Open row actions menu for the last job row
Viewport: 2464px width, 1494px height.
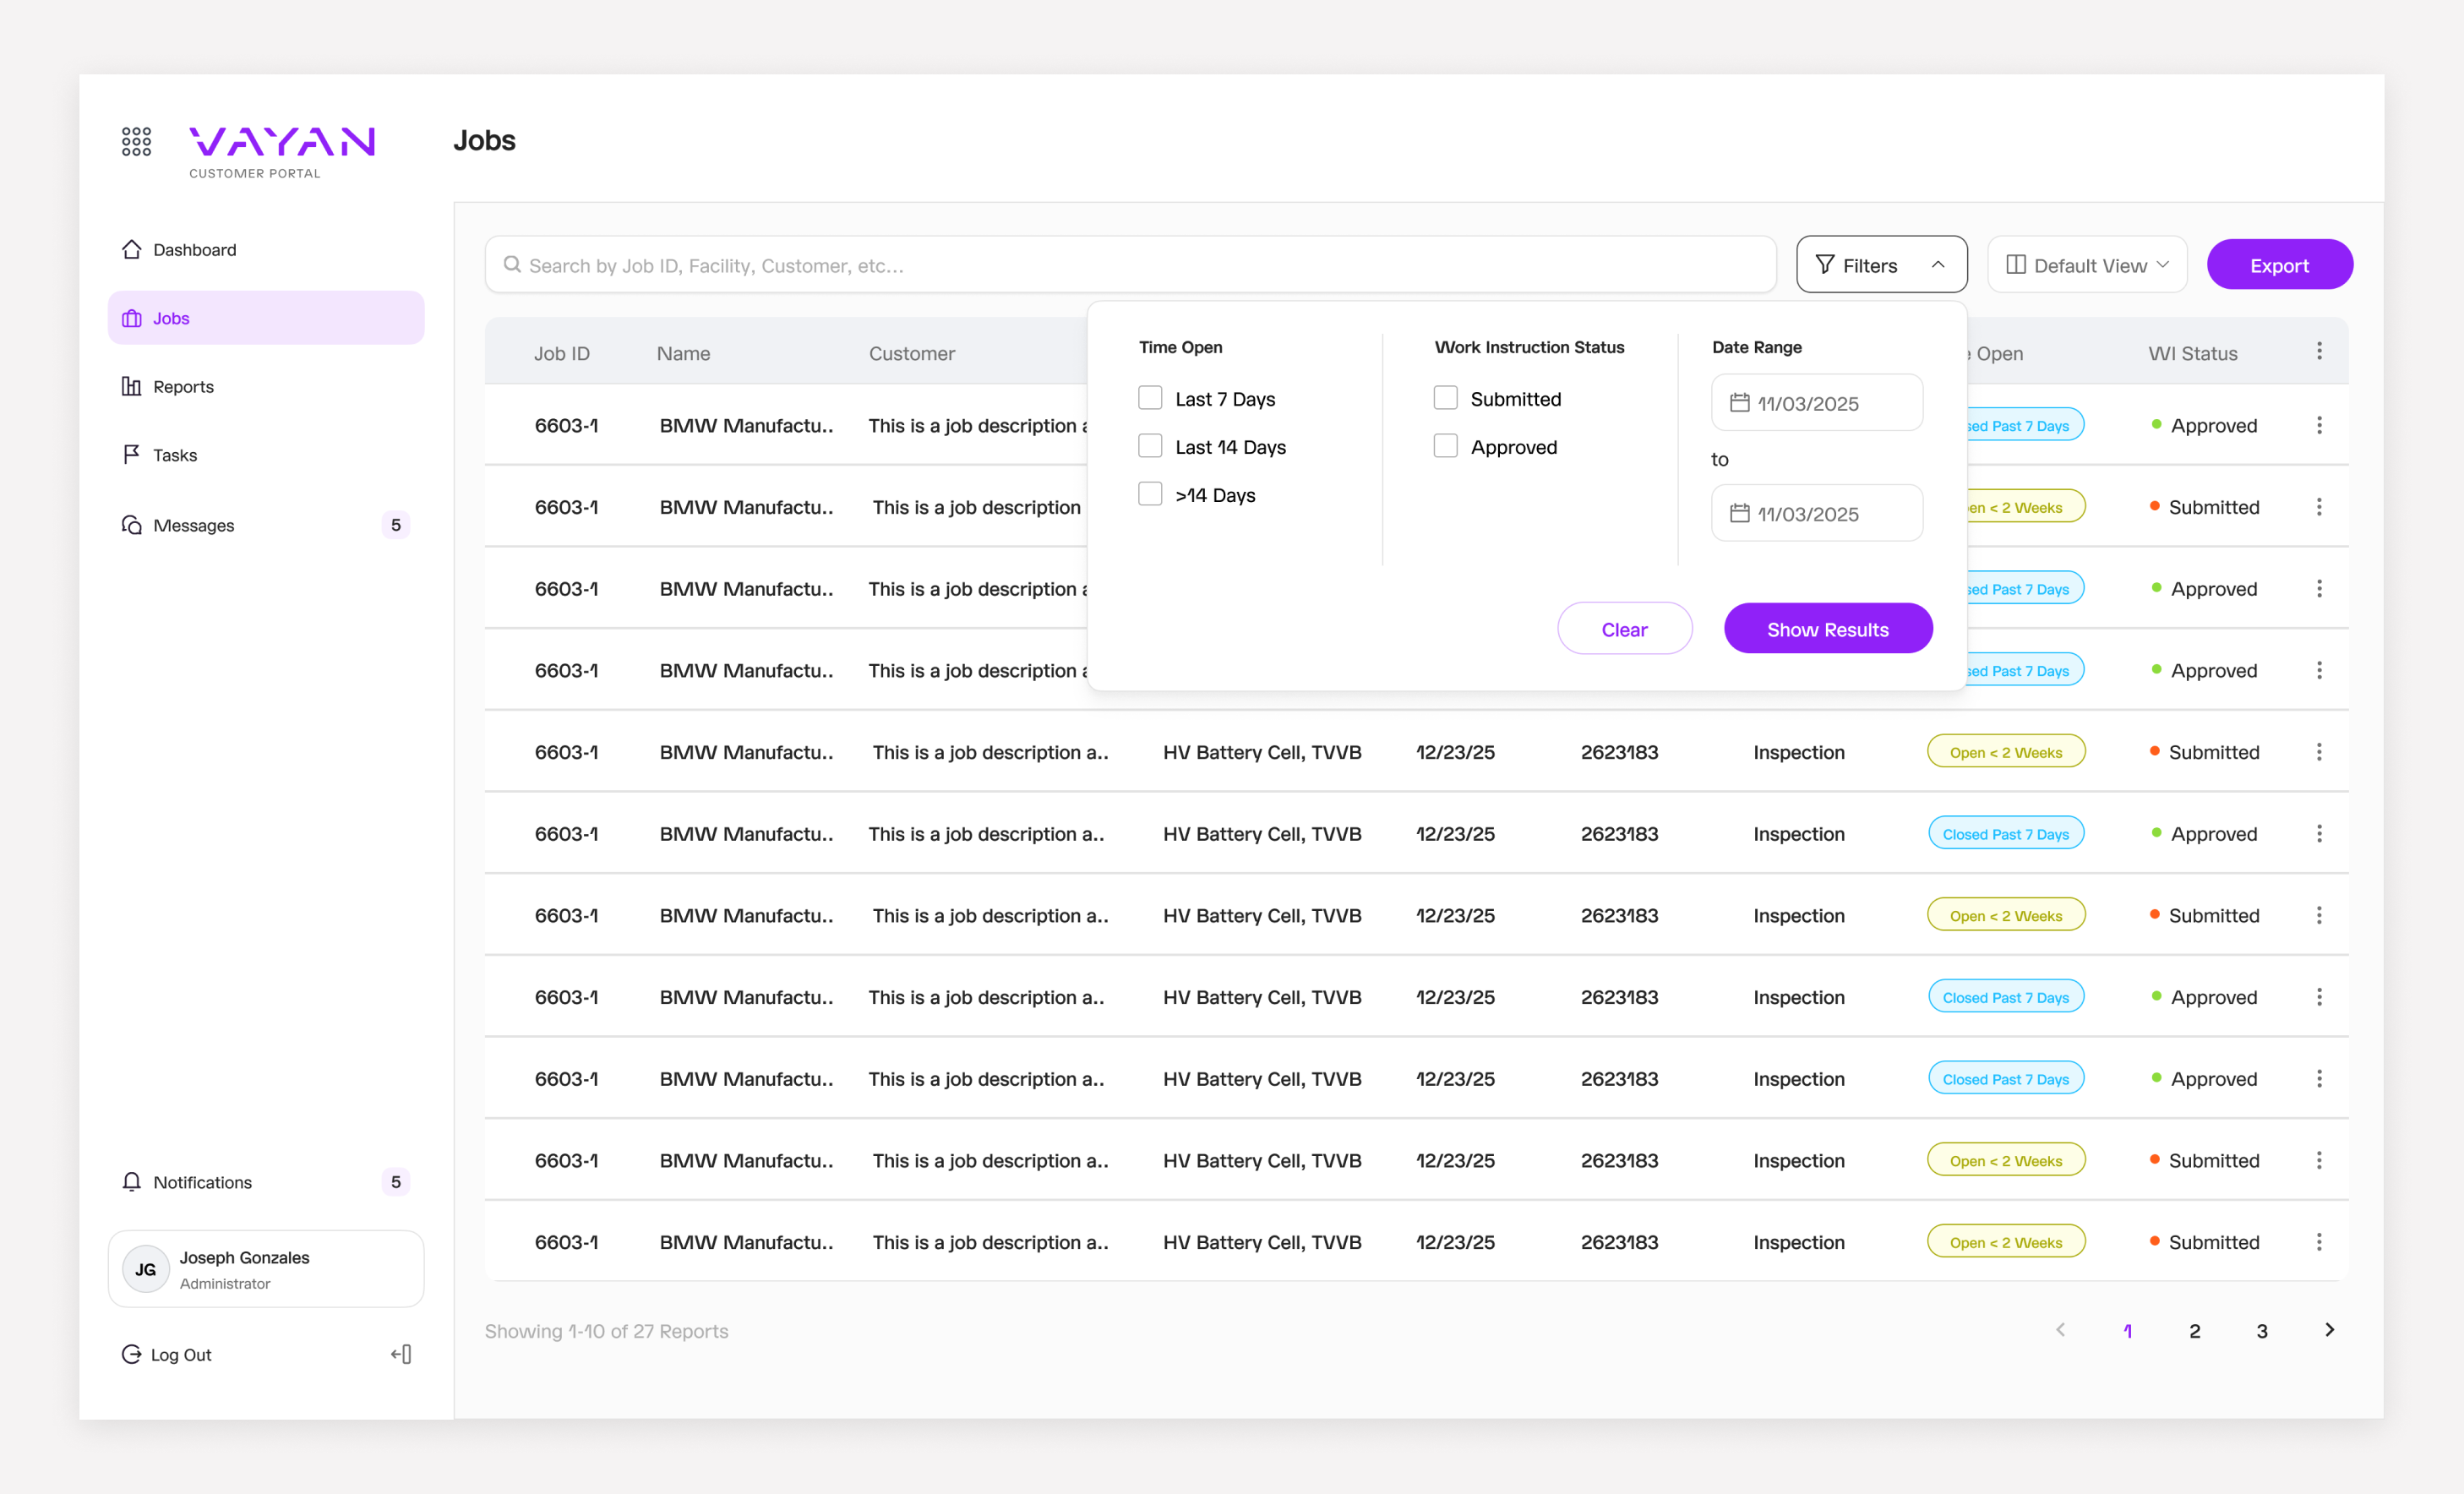pyautogui.click(x=2319, y=1242)
